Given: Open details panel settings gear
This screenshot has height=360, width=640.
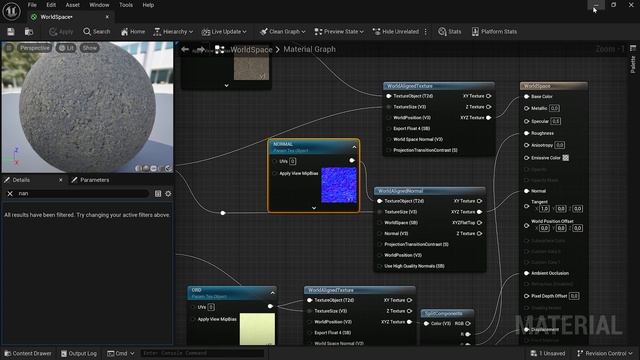Looking at the screenshot, I should [168, 193].
